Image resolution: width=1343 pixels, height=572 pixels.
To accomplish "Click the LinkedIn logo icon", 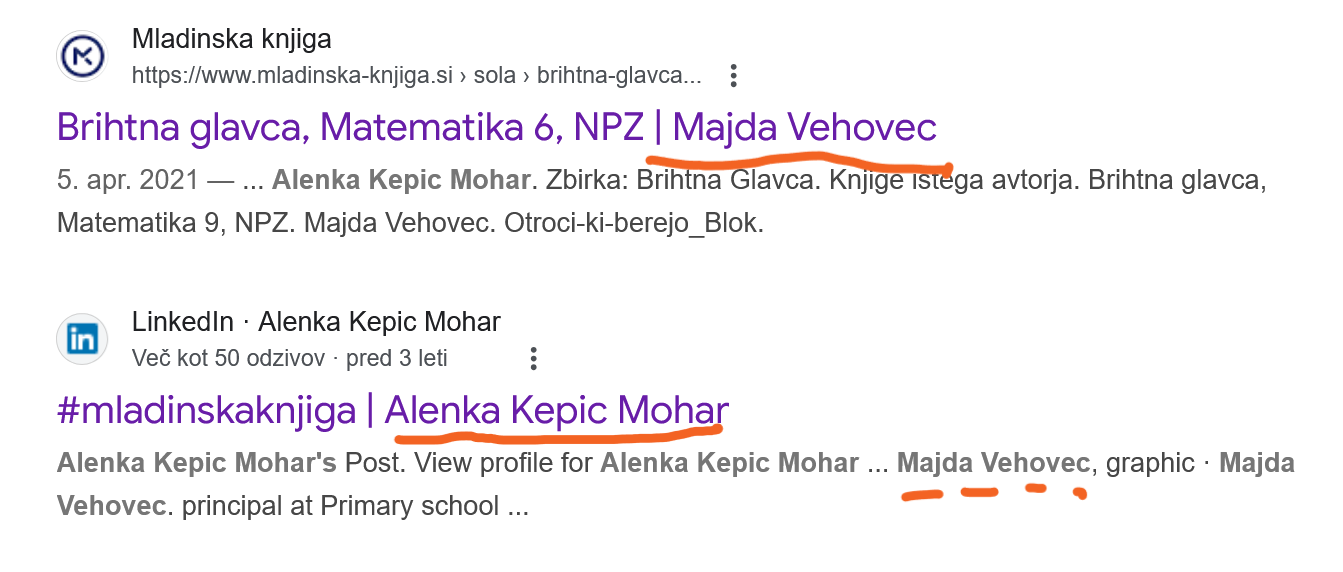I will click(x=82, y=340).
